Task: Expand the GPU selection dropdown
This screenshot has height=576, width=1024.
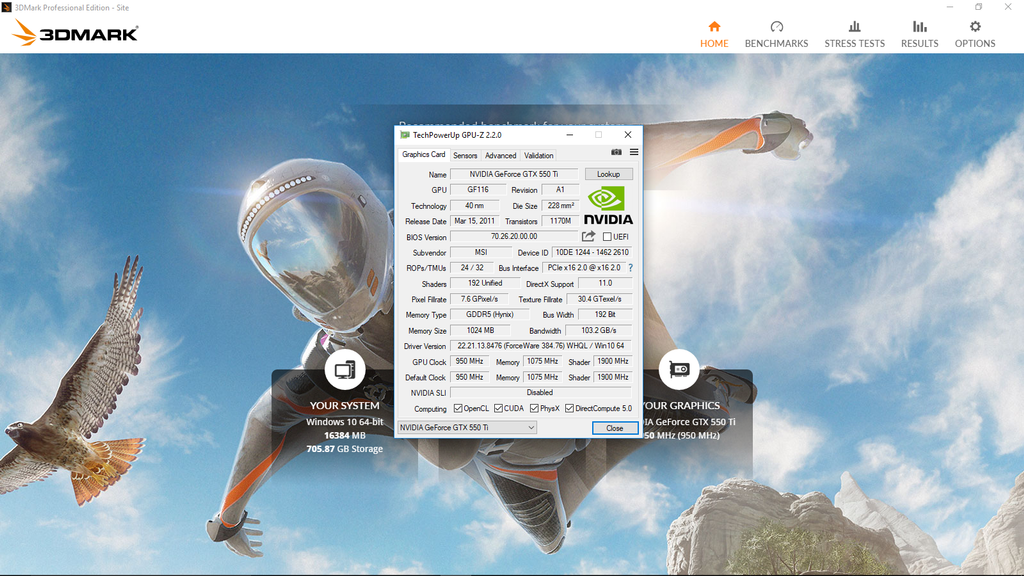Action: coord(467,428)
